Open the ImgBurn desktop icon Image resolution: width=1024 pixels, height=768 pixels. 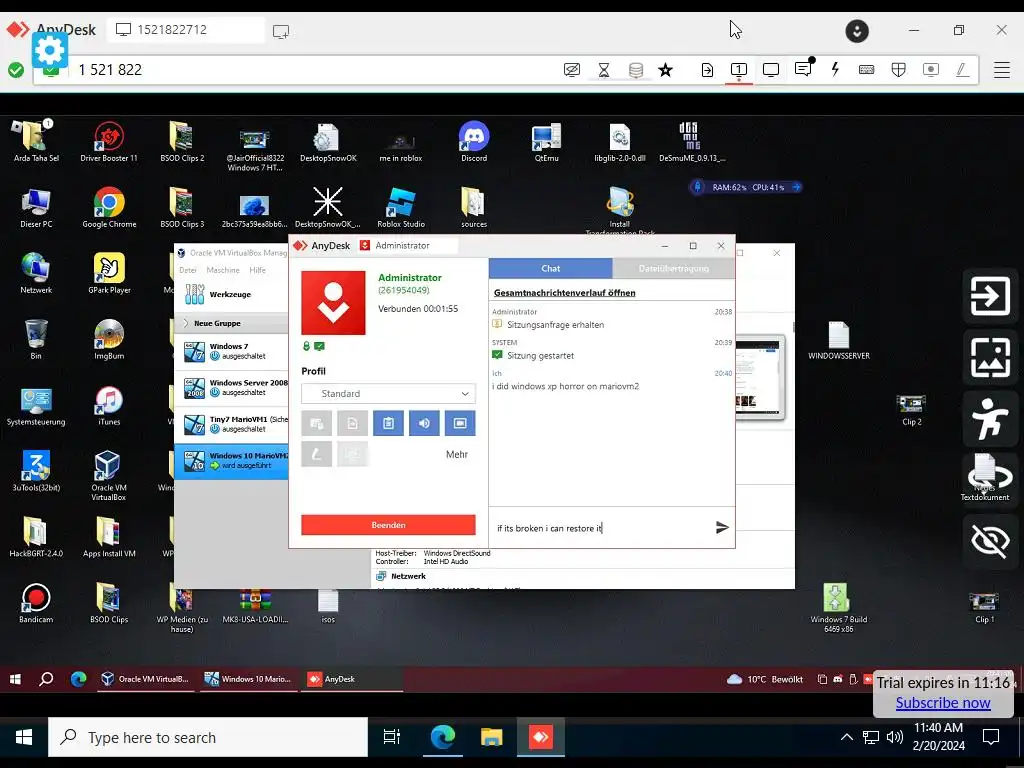[x=109, y=340]
